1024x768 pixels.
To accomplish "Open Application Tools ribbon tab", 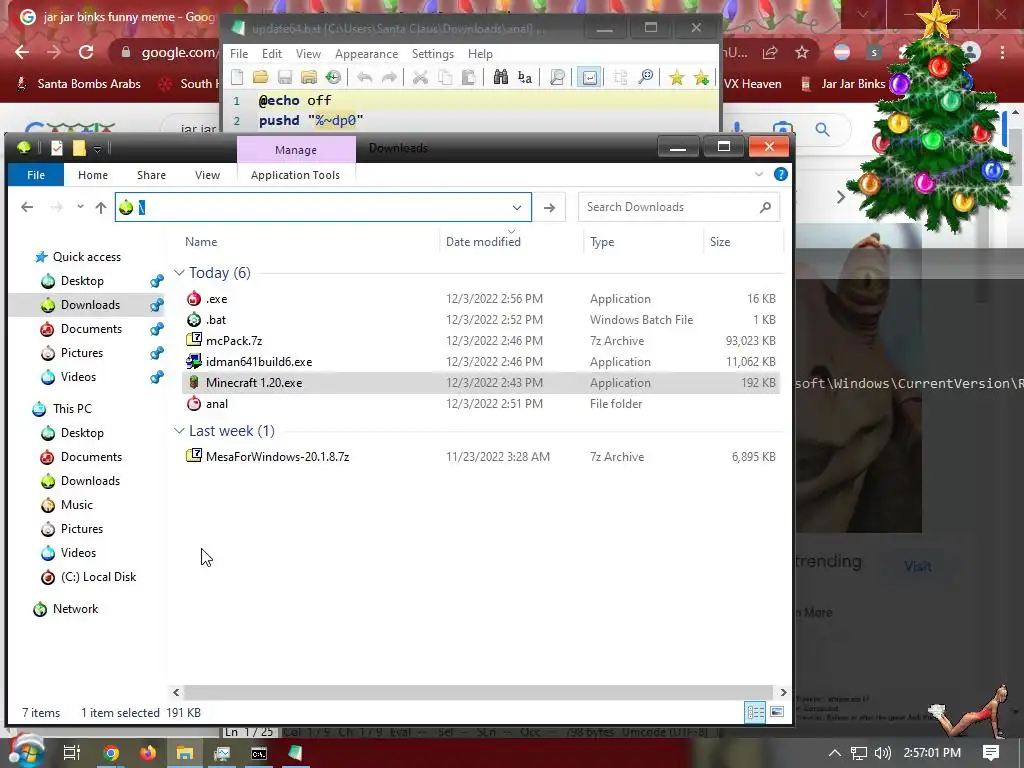I will pyautogui.click(x=295, y=175).
